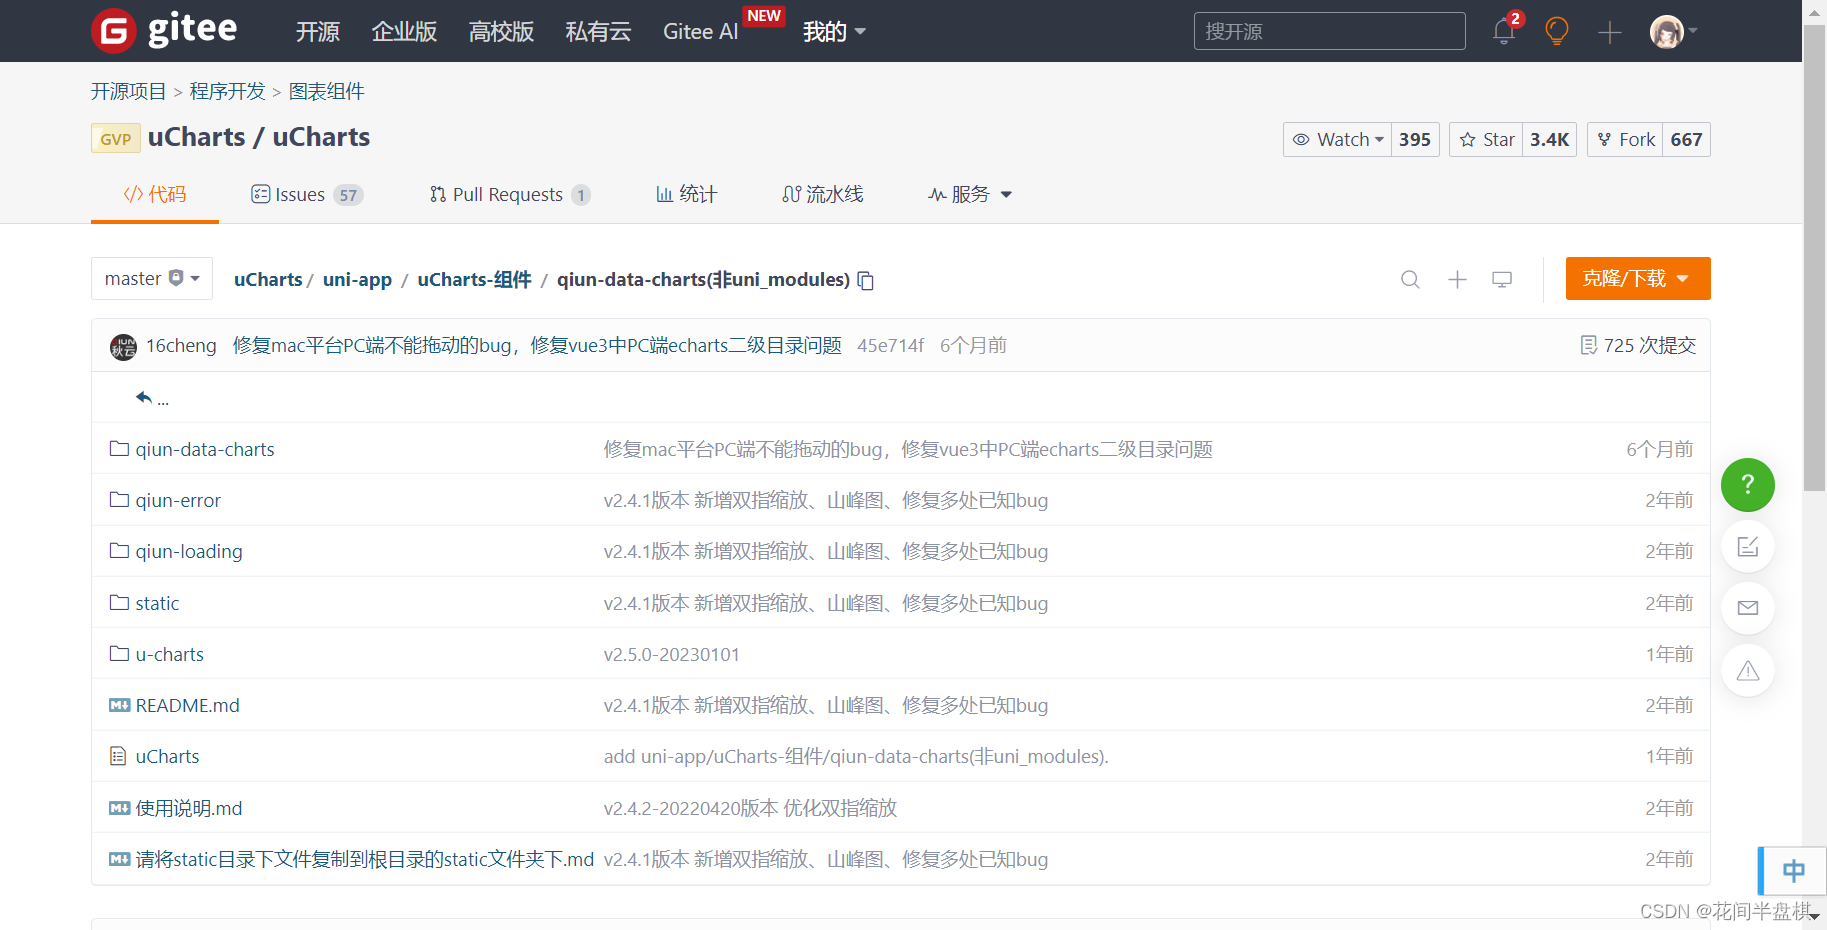Click the mail icon on sidebar
The height and width of the screenshot is (930, 1827).
[x=1748, y=608]
